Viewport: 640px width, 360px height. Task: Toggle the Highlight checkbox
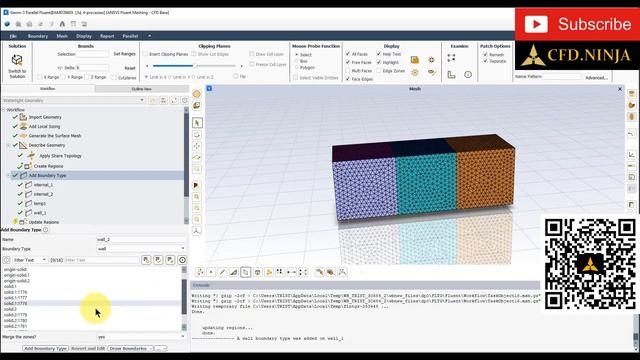pyautogui.click(x=379, y=62)
